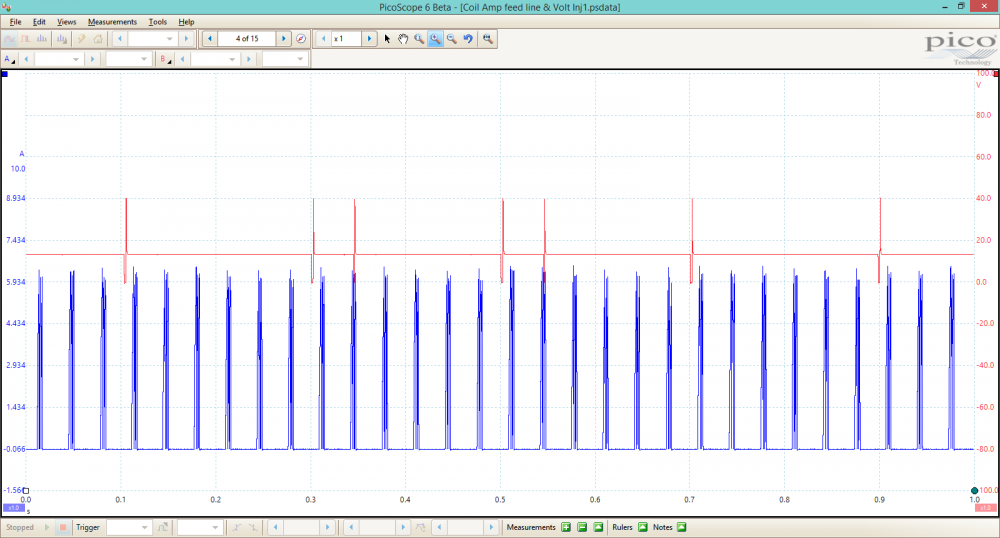The height and width of the screenshot is (538, 1000).
Task: Toggle the Notes green icon
Action: [682, 527]
